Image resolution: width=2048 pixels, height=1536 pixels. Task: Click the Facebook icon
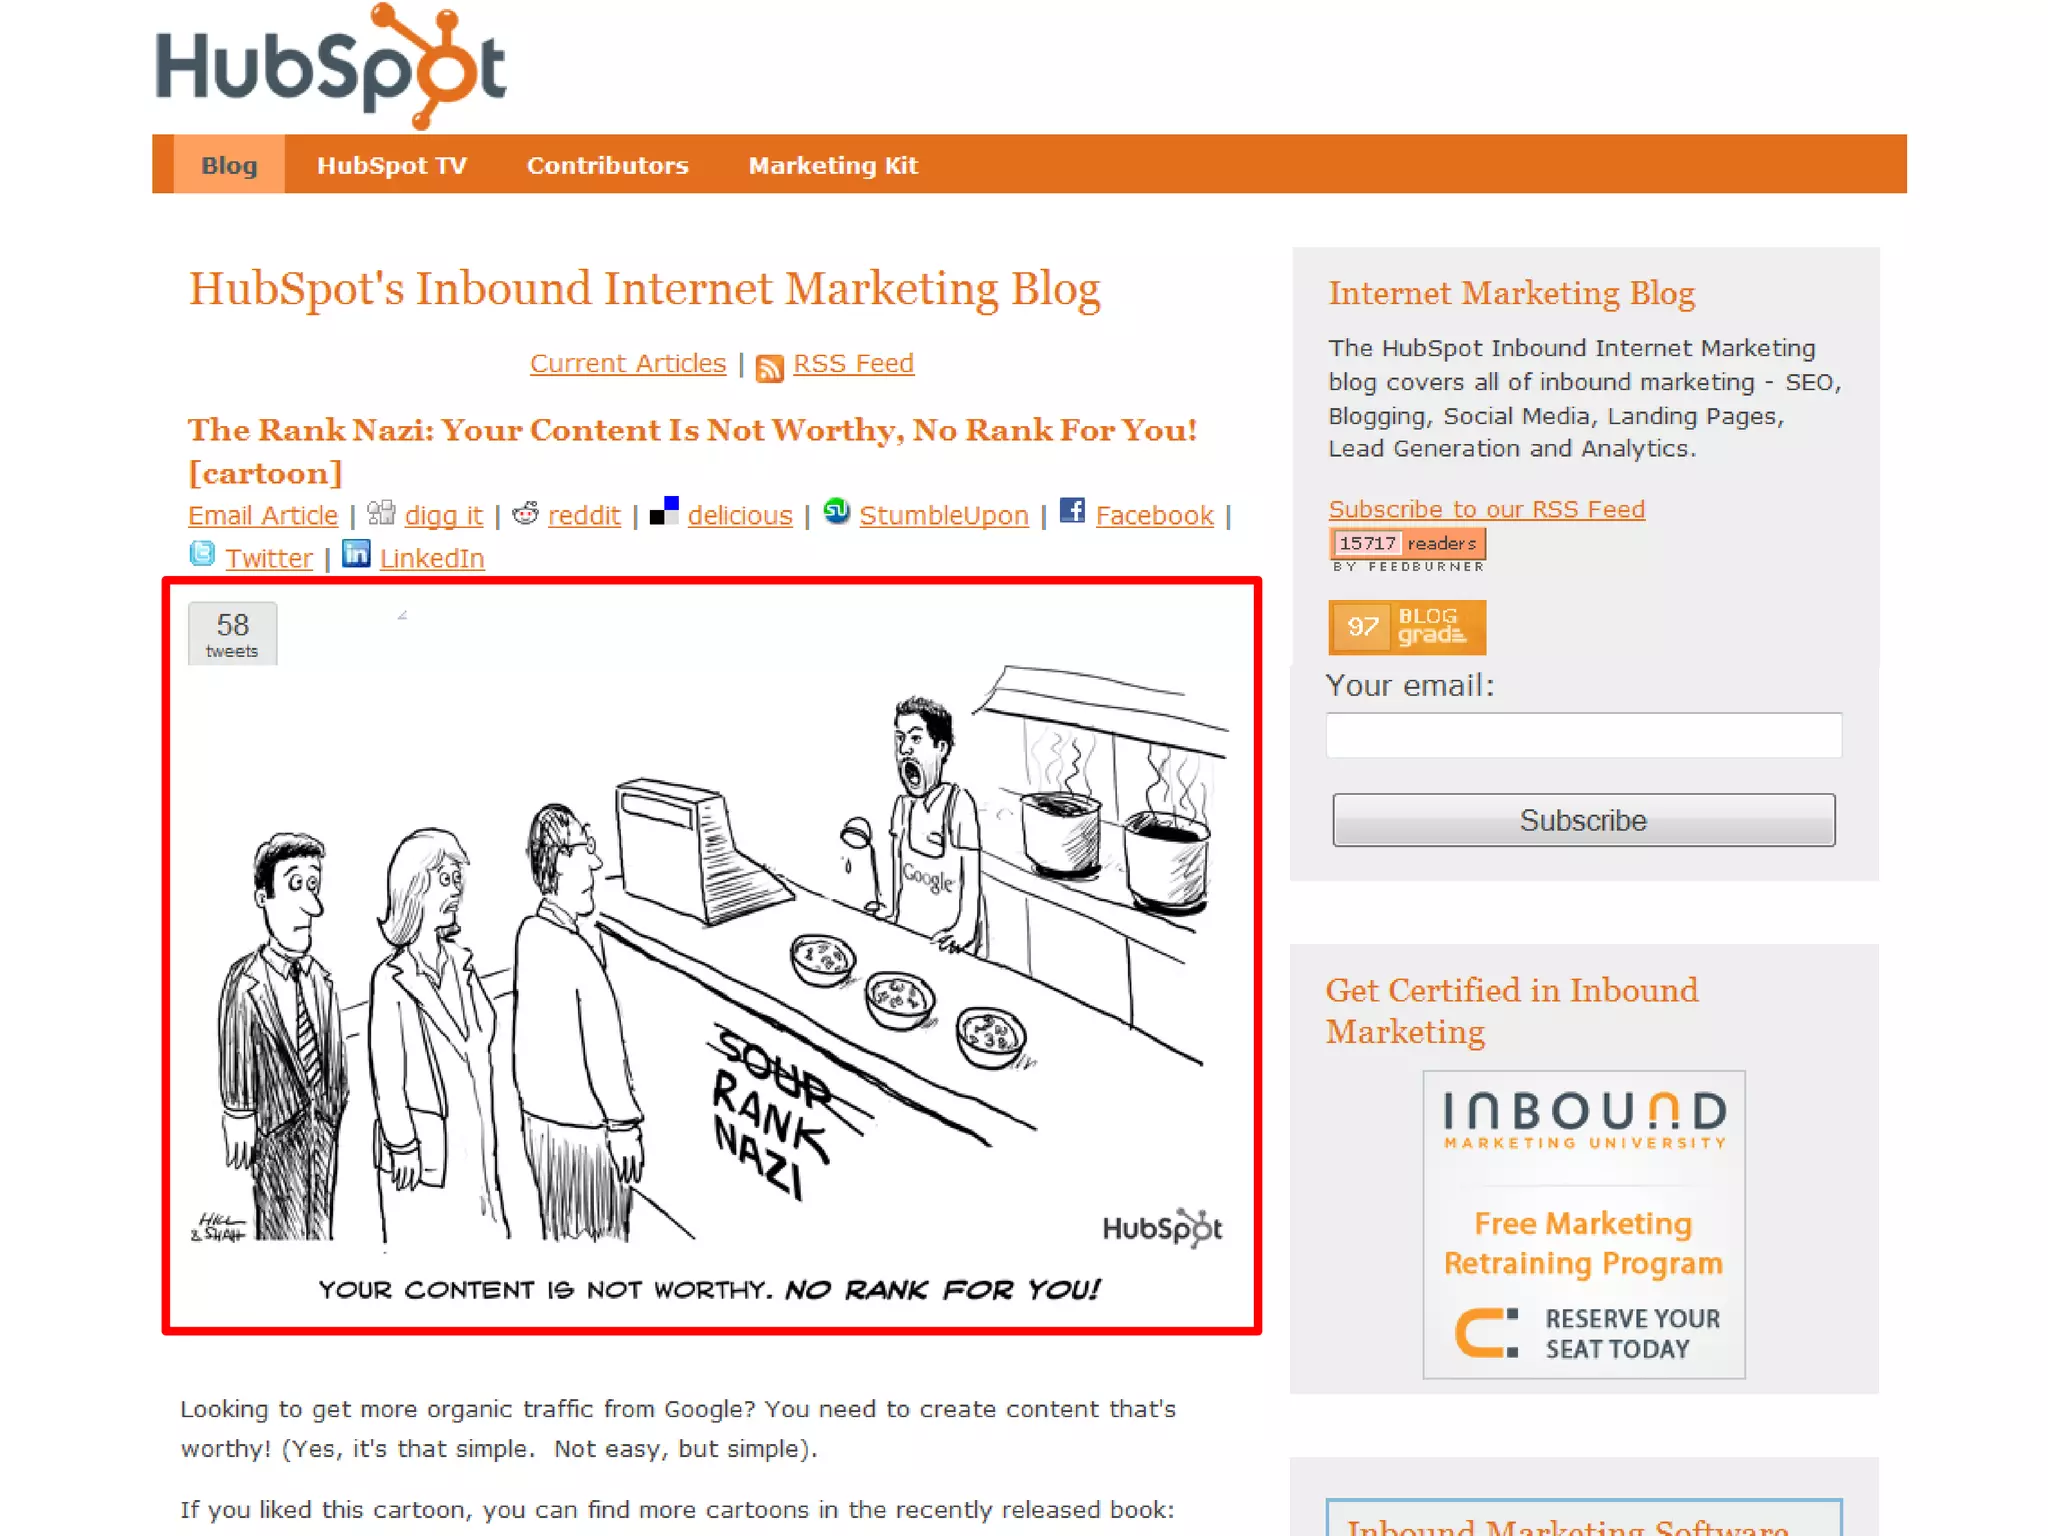tap(1072, 510)
